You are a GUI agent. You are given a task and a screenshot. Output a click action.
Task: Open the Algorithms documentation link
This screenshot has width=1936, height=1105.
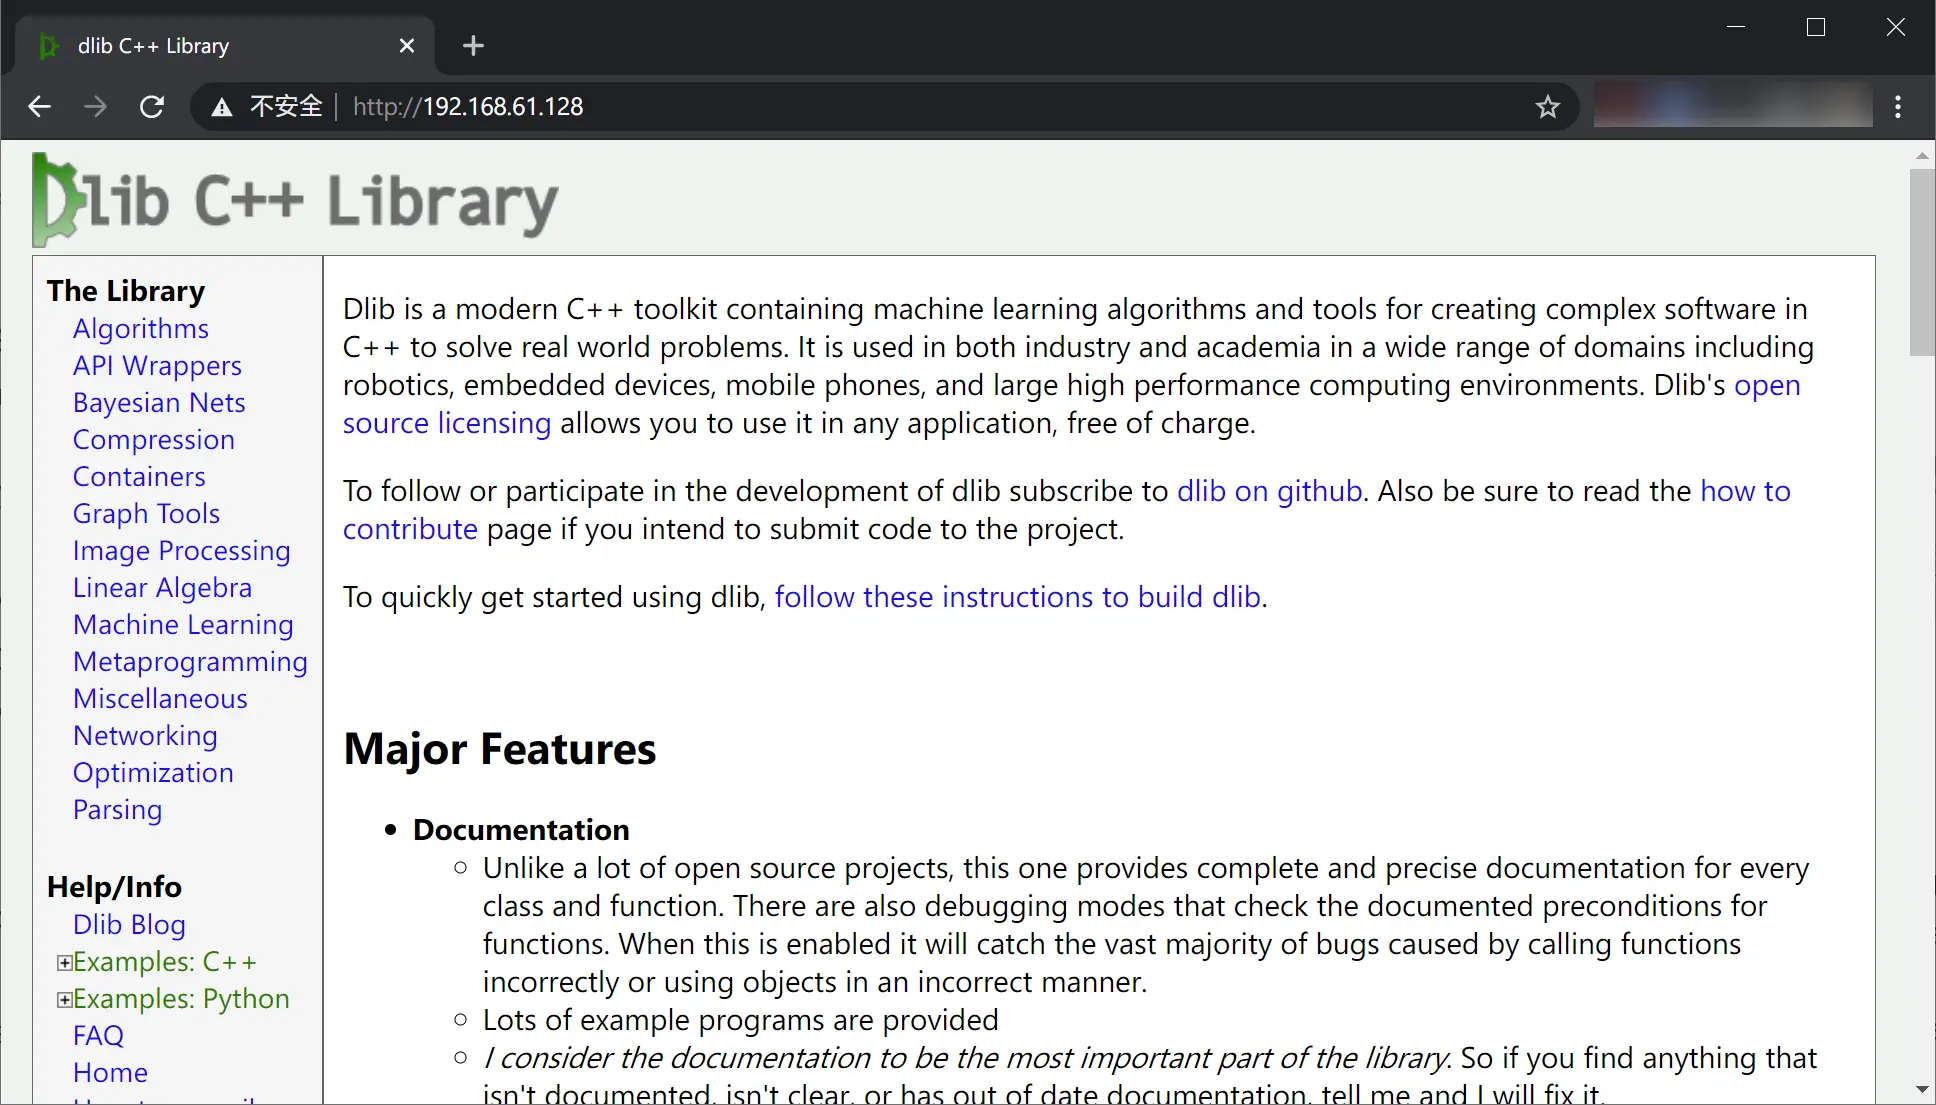tap(140, 328)
